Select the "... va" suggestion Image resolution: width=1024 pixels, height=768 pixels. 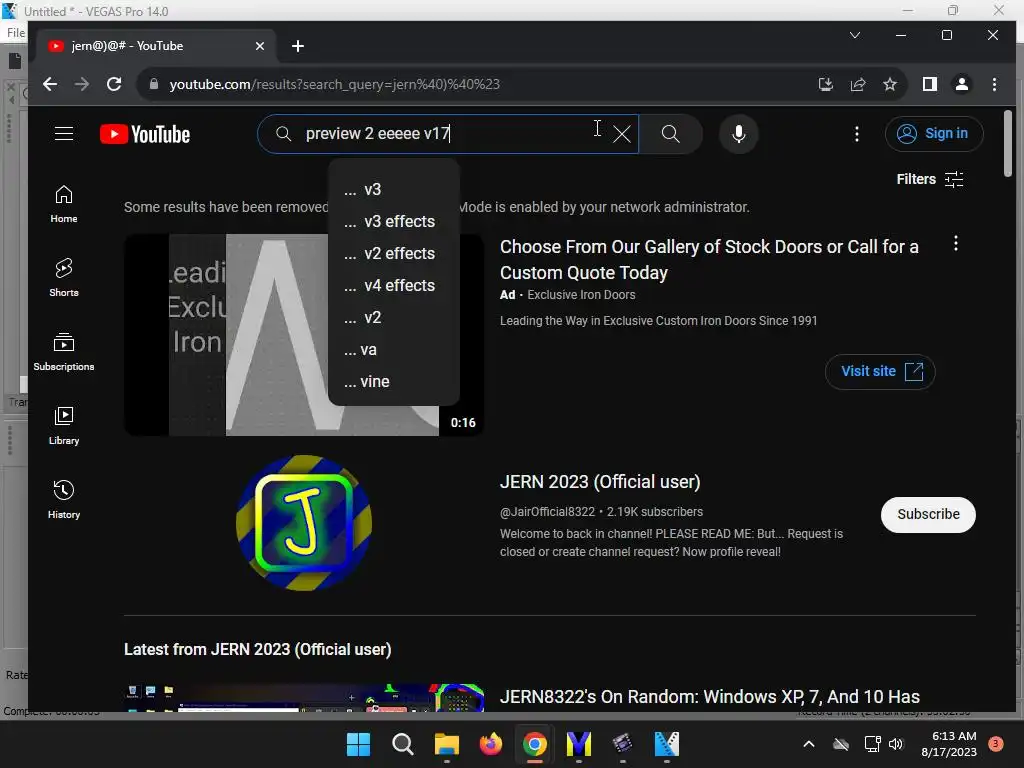click(394, 349)
